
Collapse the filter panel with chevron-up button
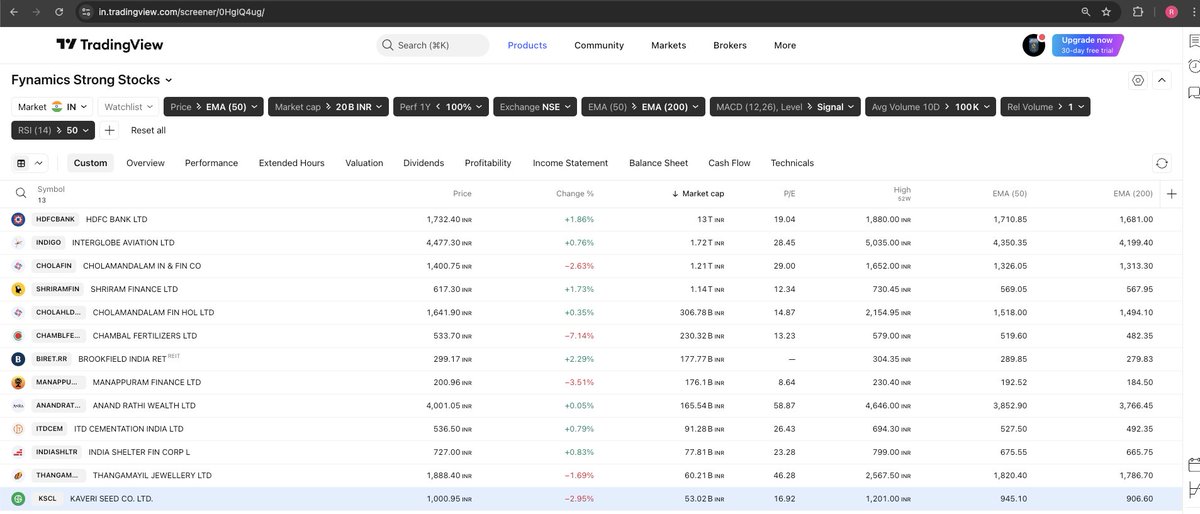(x=1162, y=80)
